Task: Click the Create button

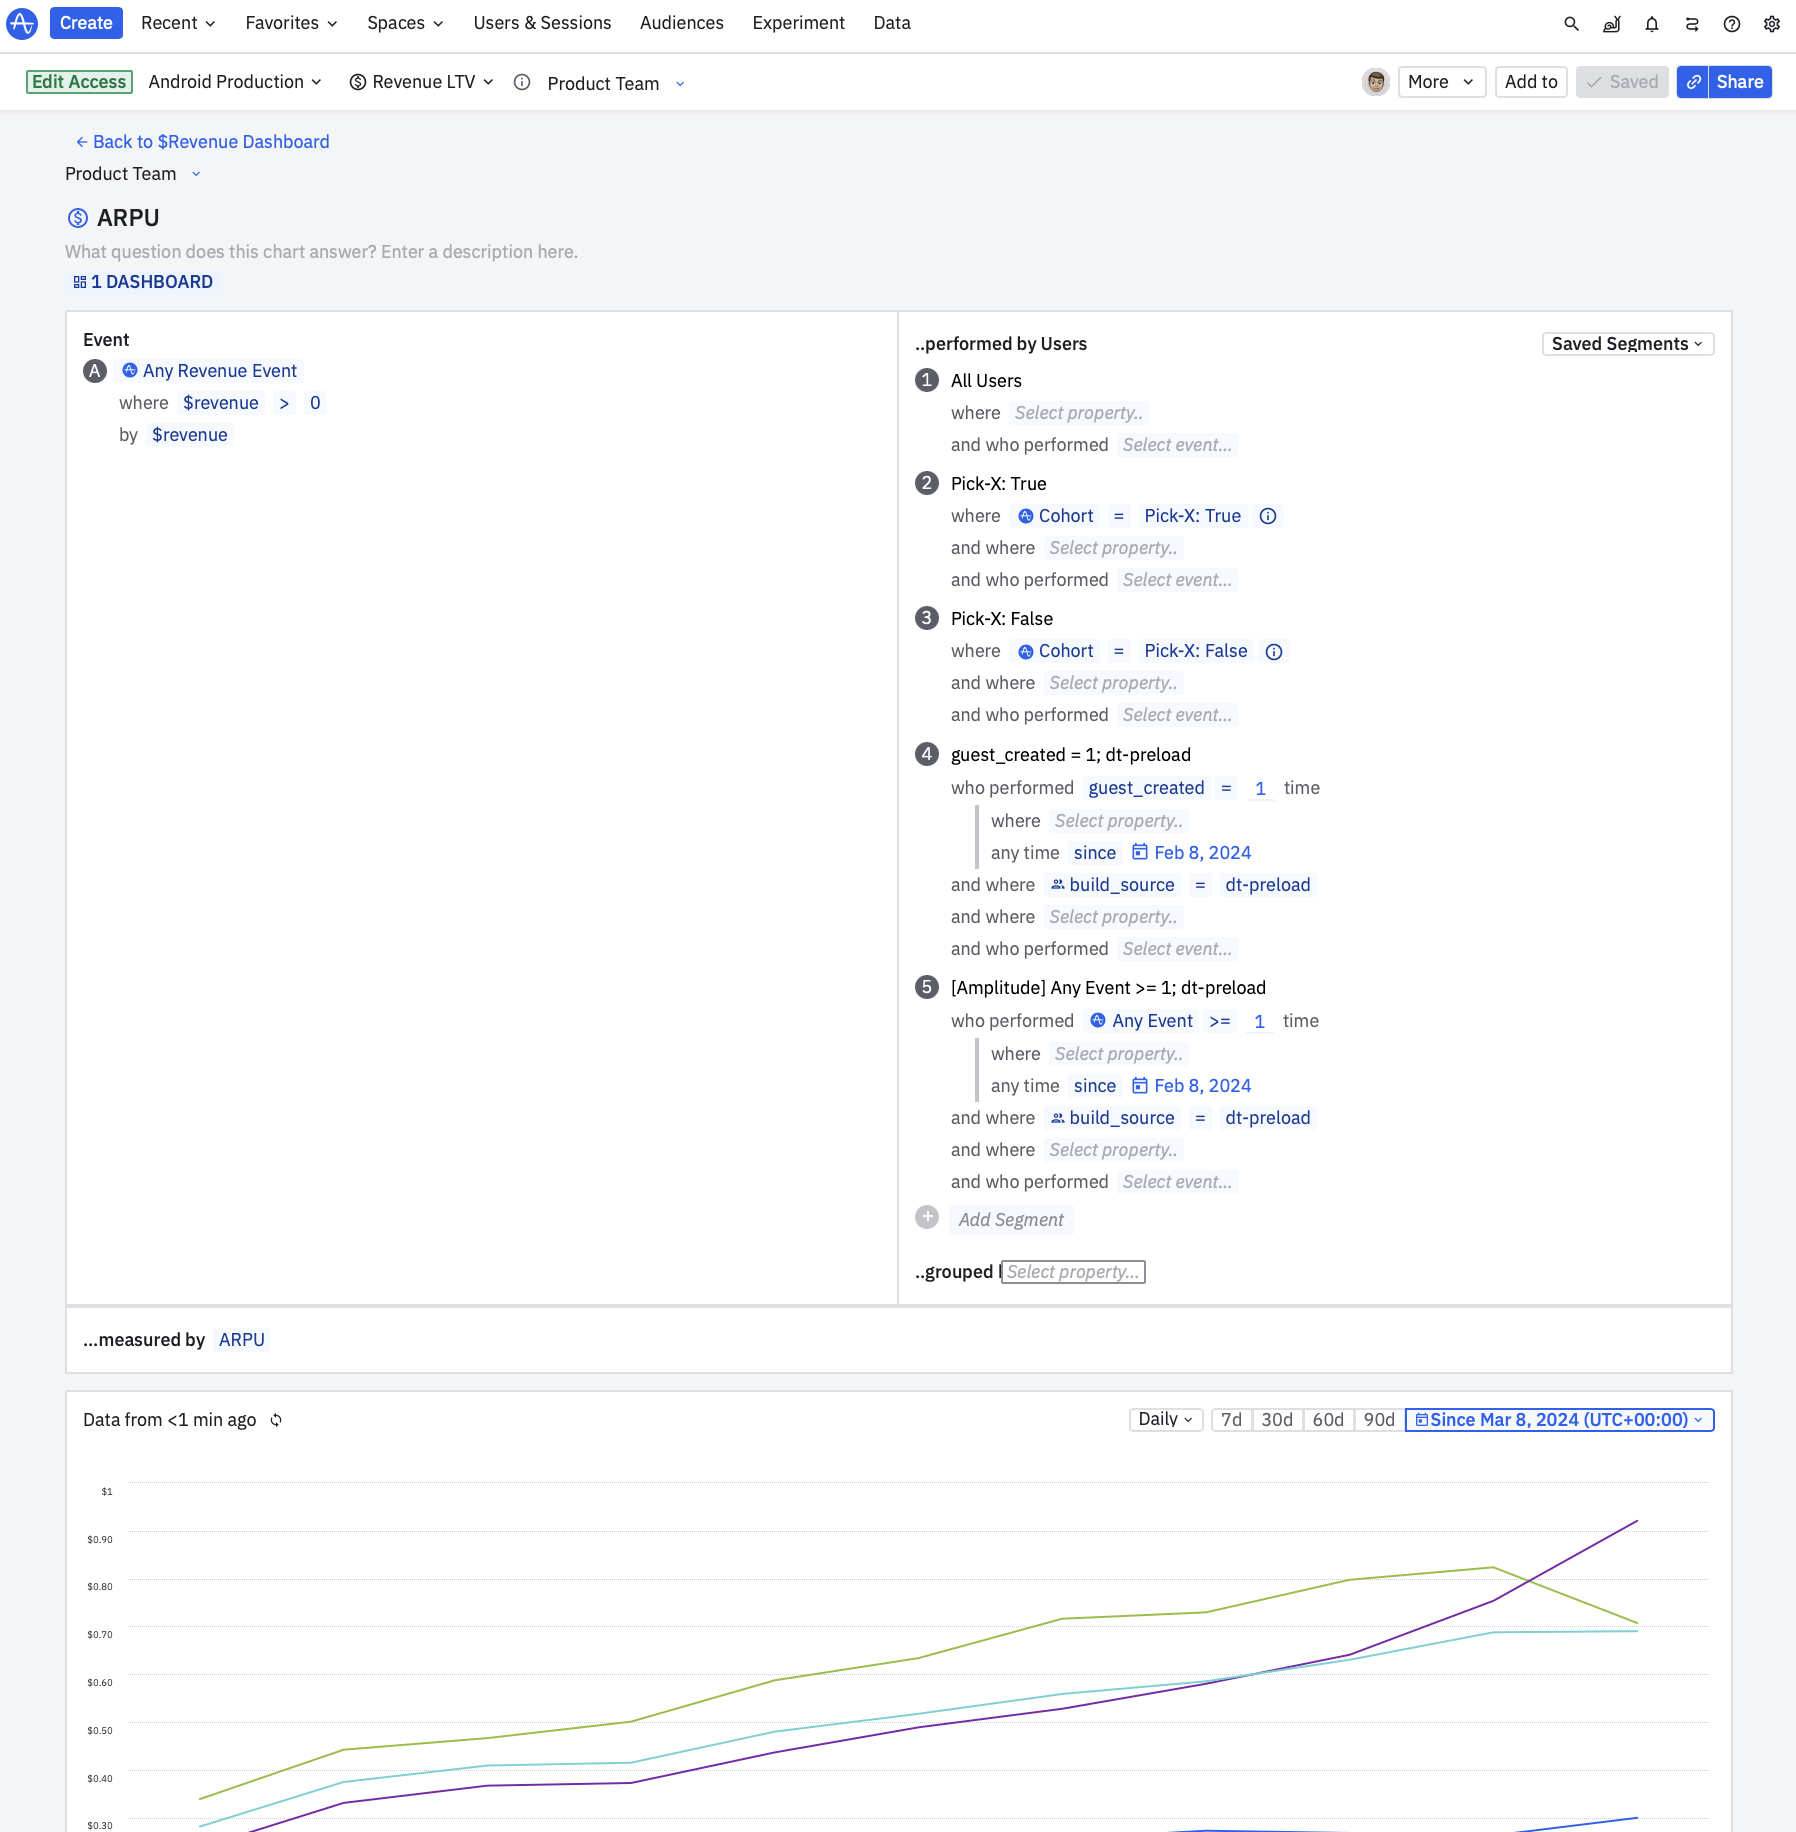Action: (86, 23)
